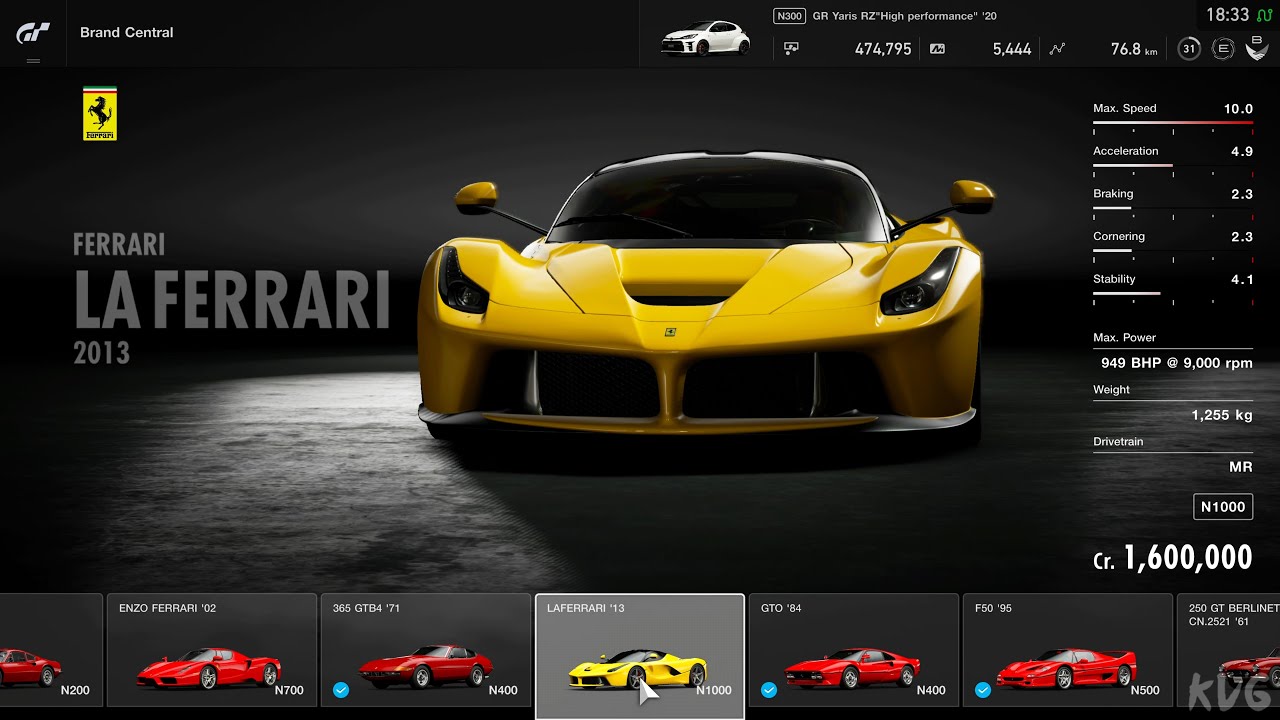
Task: Click the circular E license icon
Action: click(x=1222, y=48)
